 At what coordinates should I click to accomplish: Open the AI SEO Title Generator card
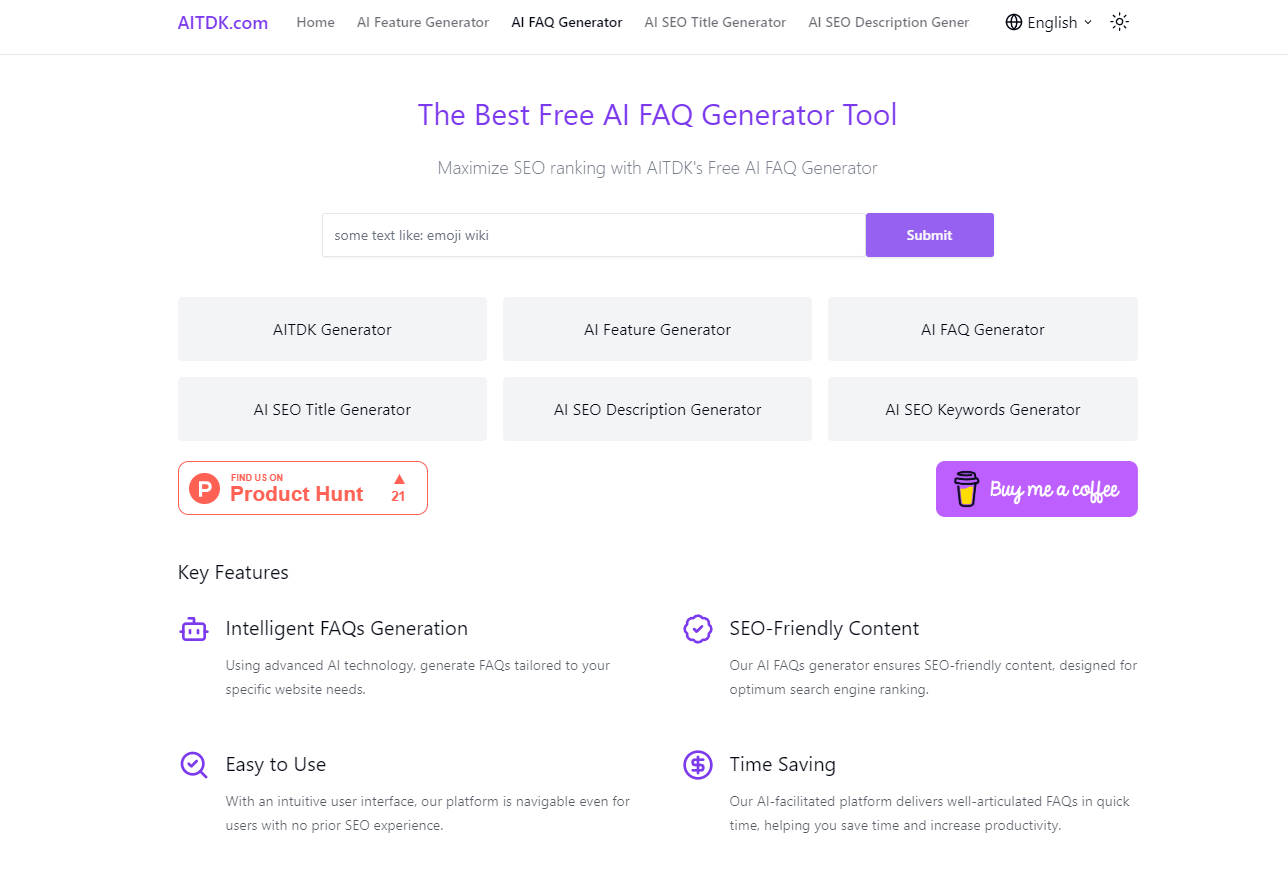click(x=332, y=409)
